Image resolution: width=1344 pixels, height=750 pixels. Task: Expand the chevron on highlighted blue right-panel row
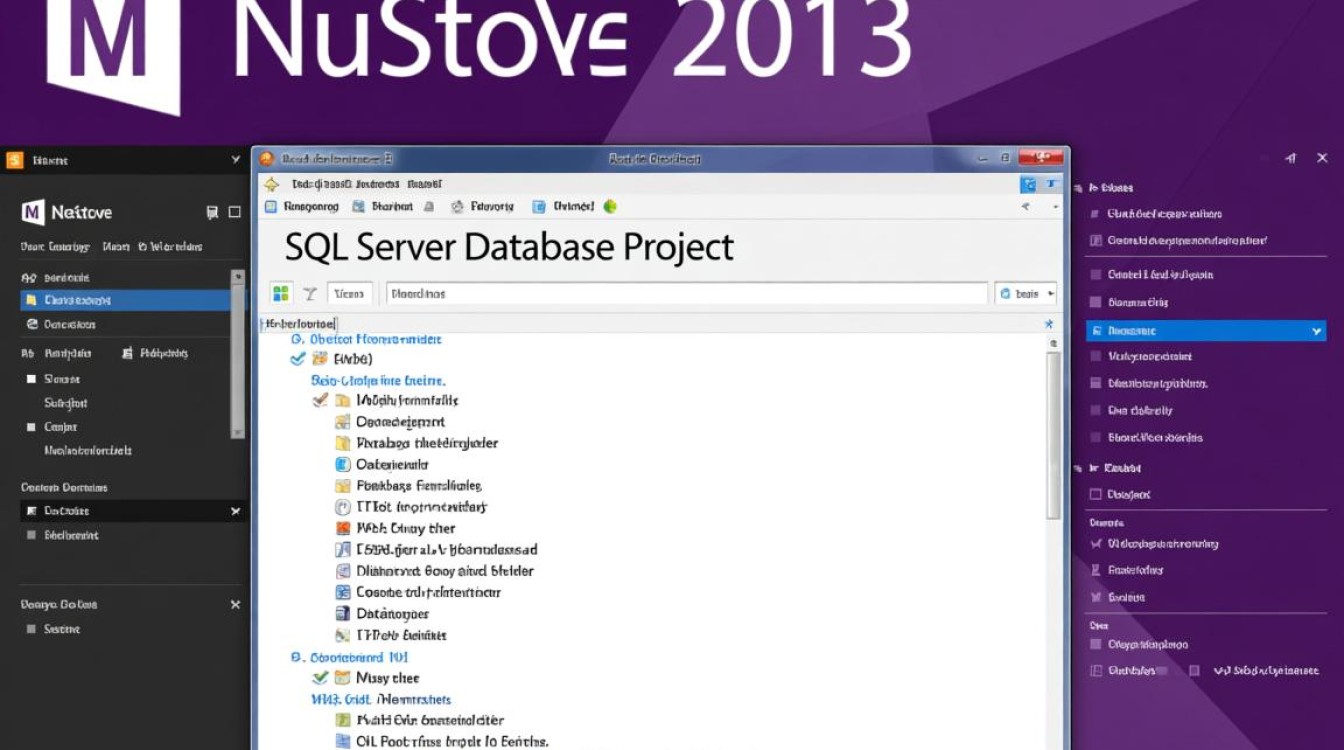click(x=1316, y=330)
